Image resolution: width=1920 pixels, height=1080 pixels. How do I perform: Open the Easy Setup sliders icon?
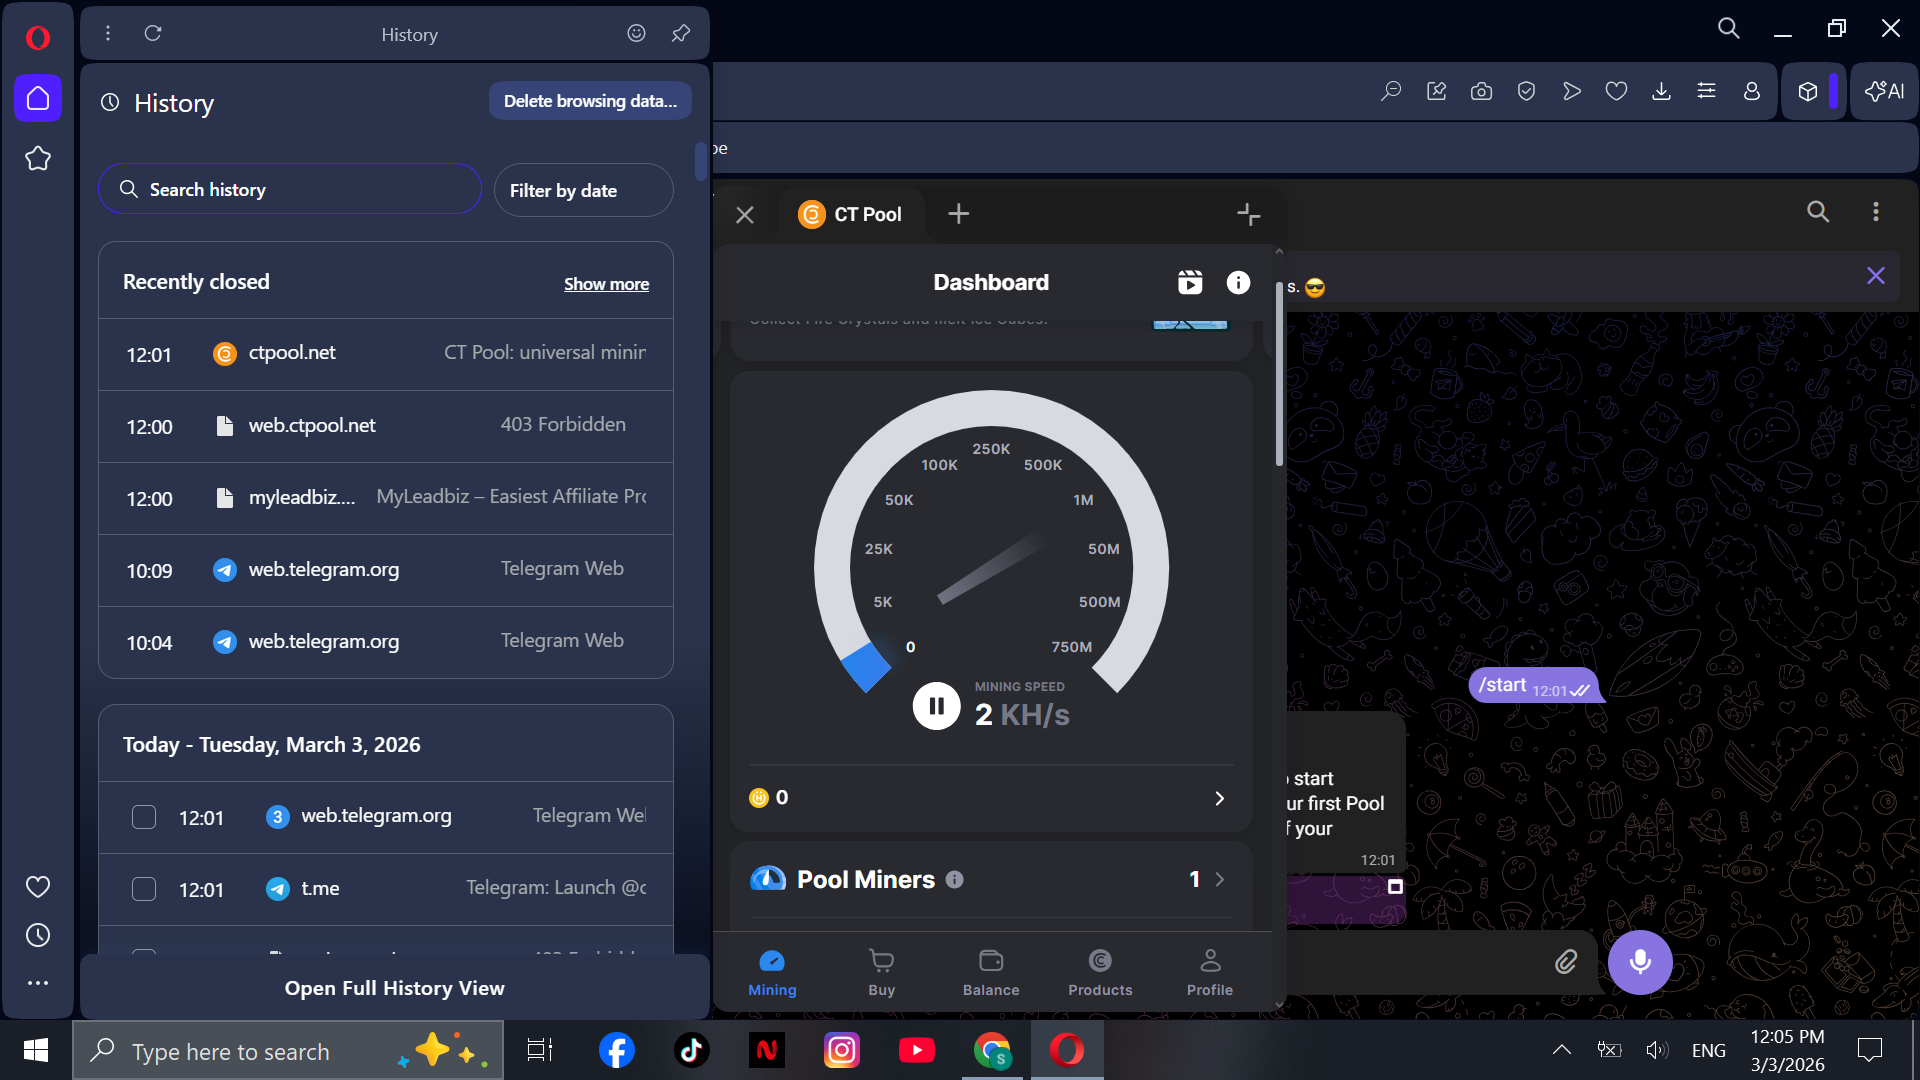click(x=1706, y=91)
